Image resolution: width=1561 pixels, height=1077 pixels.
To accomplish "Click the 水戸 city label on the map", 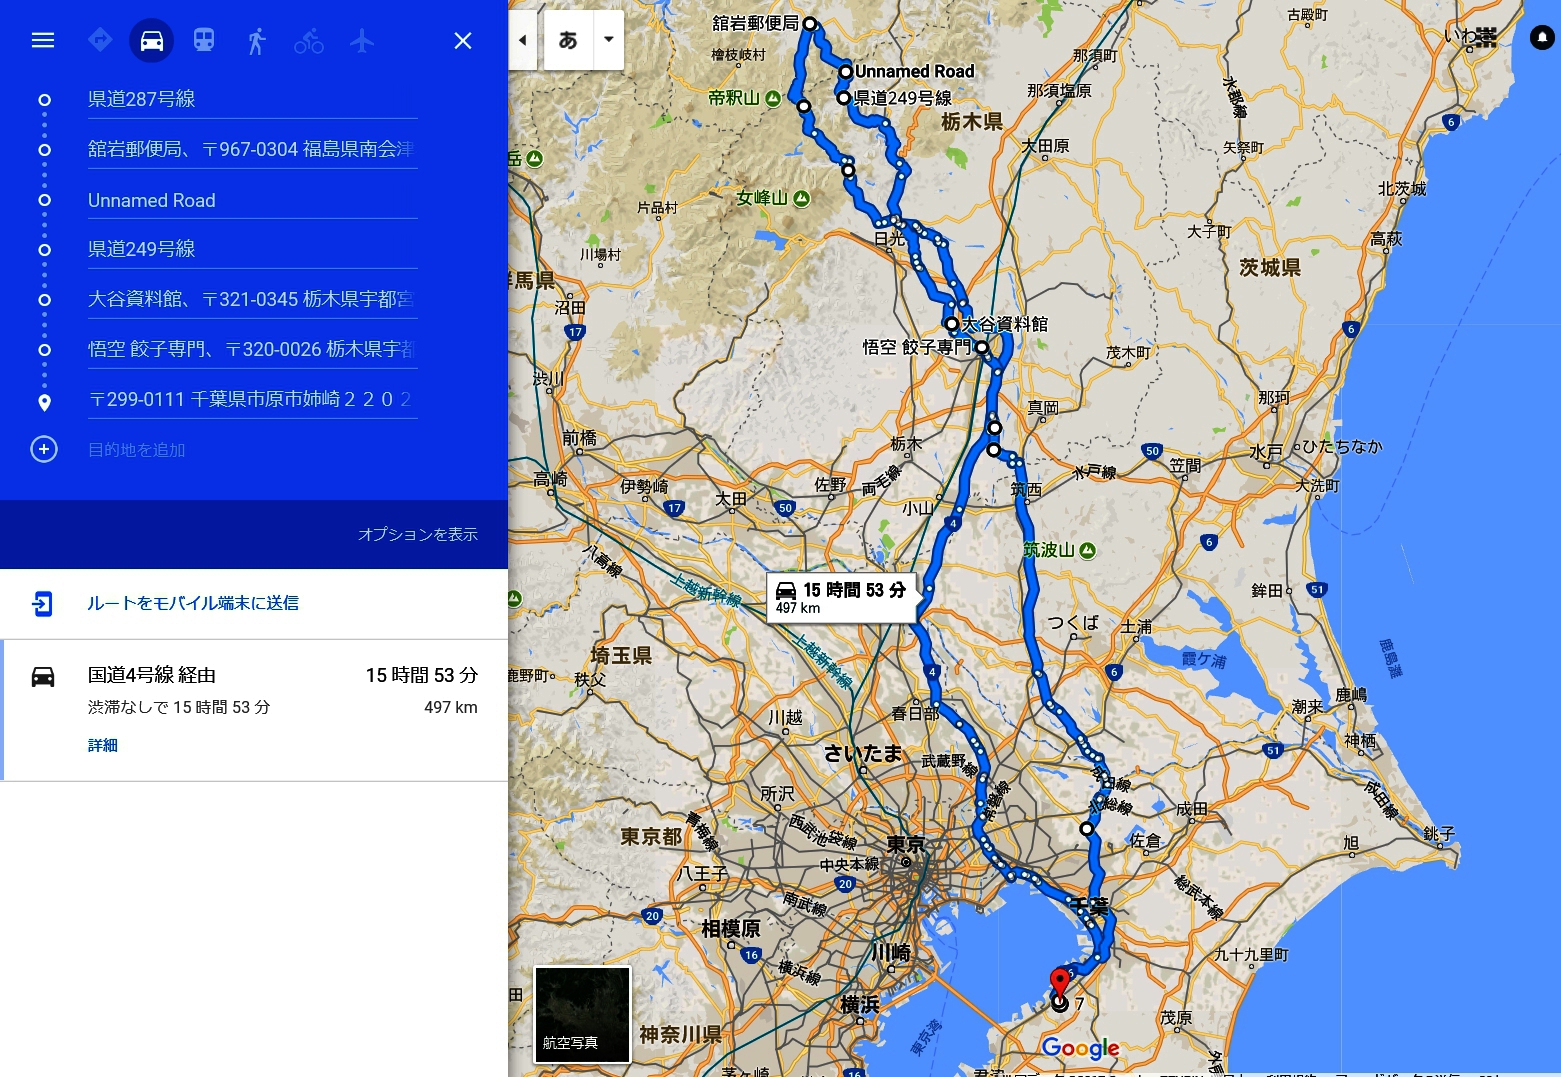I will click(1266, 452).
